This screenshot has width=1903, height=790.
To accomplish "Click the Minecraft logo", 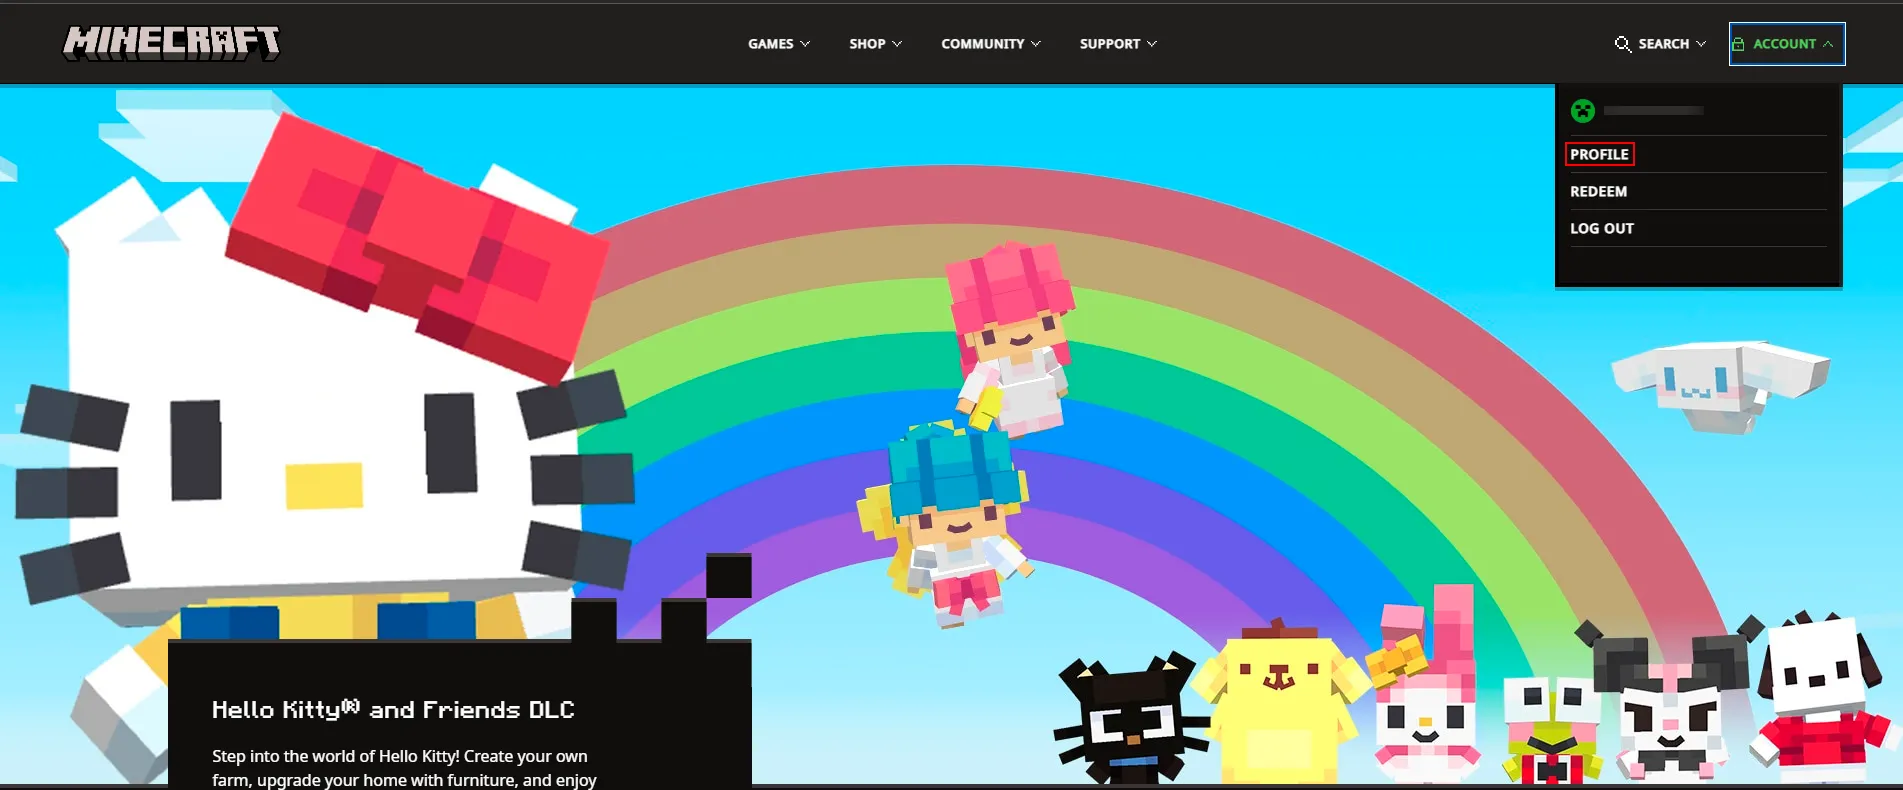I will point(171,43).
